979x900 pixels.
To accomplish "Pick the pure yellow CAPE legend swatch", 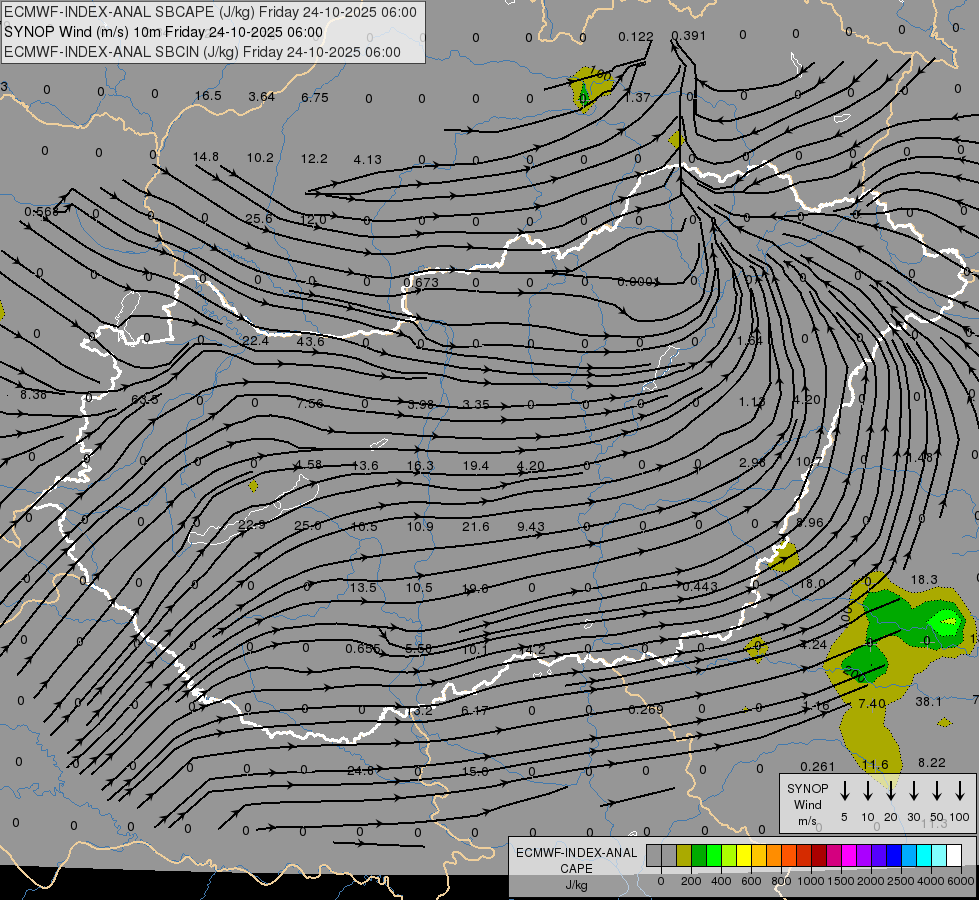I will tap(744, 856).
